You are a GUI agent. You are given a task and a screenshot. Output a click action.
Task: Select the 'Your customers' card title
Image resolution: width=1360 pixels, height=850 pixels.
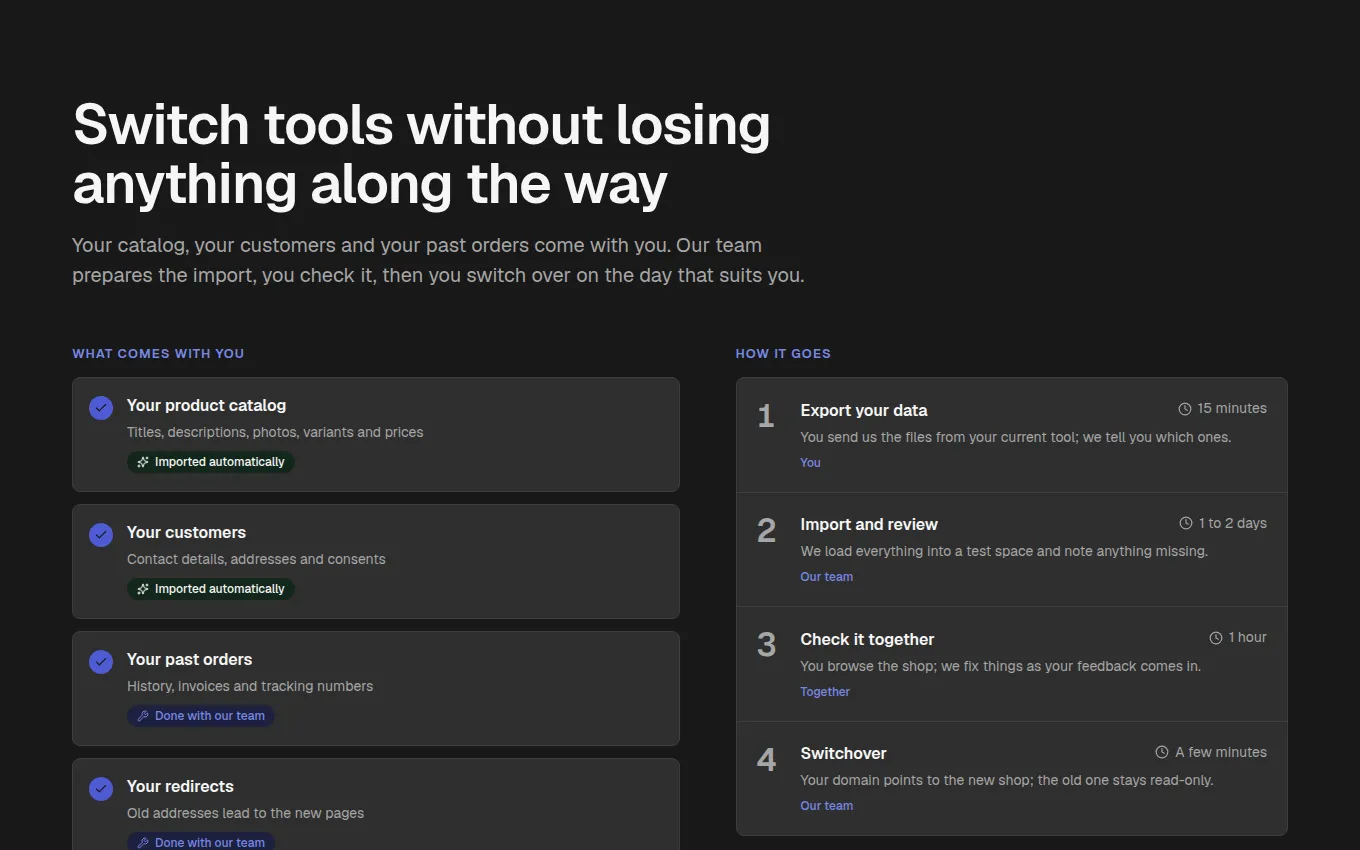(186, 532)
